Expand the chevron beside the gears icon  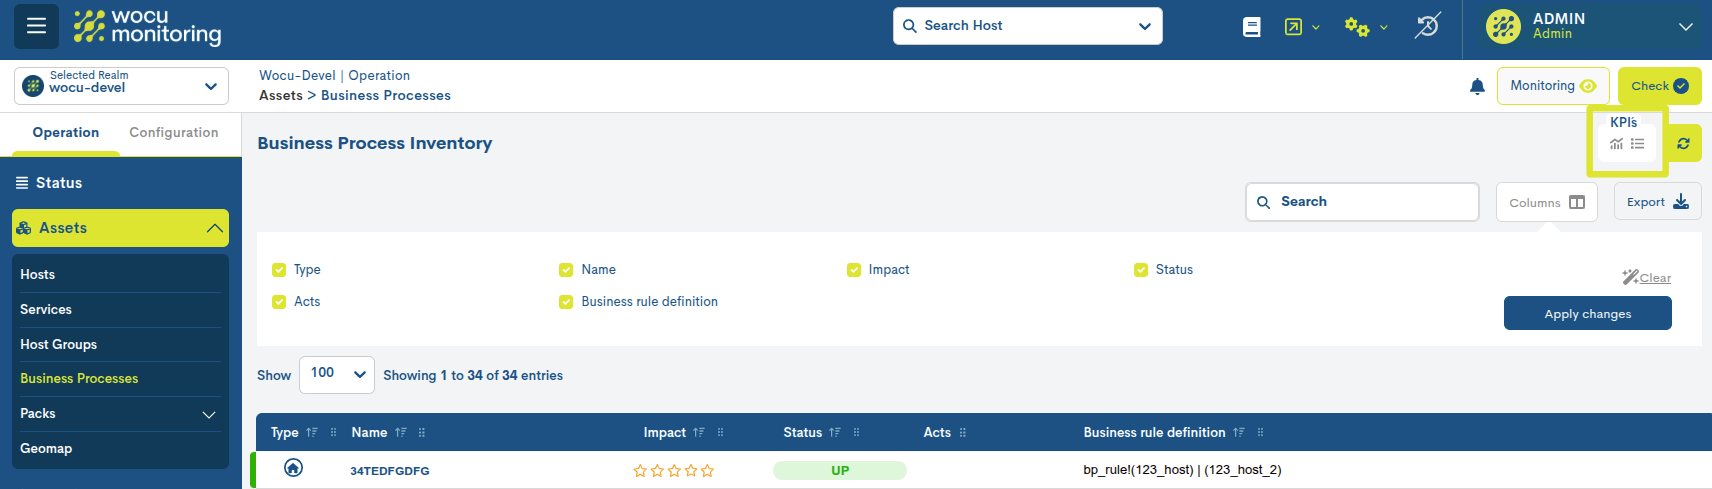[x=1384, y=28]
